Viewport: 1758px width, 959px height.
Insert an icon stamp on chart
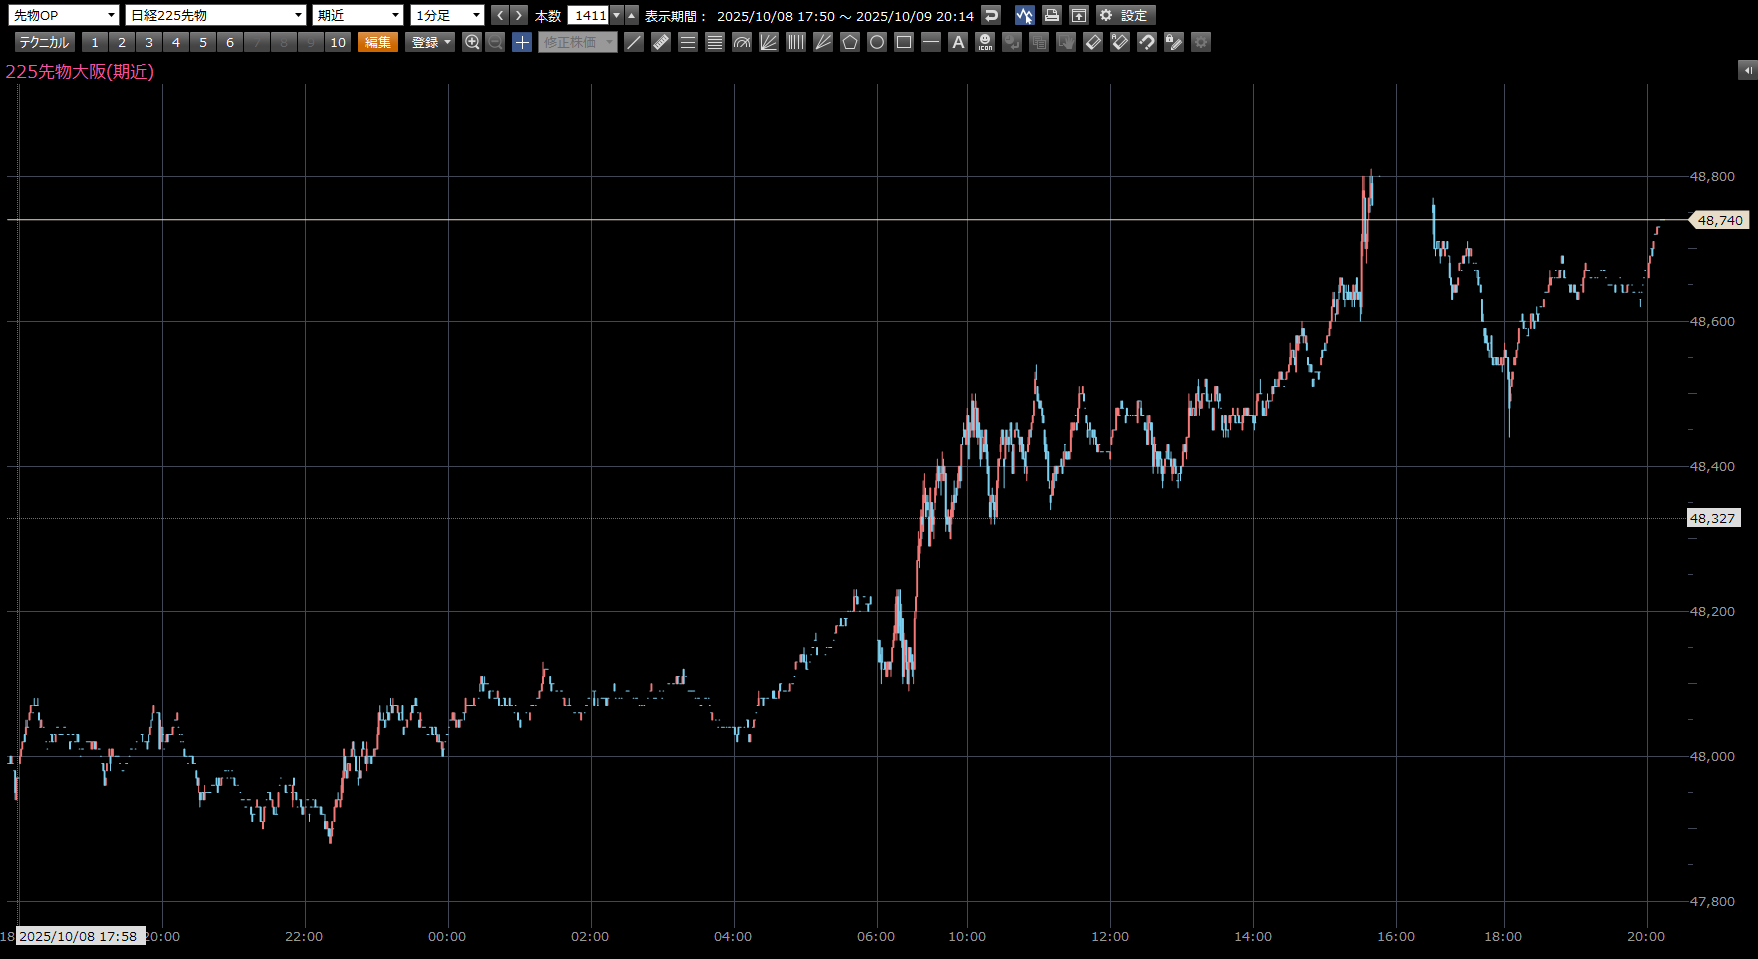point(985,42)
